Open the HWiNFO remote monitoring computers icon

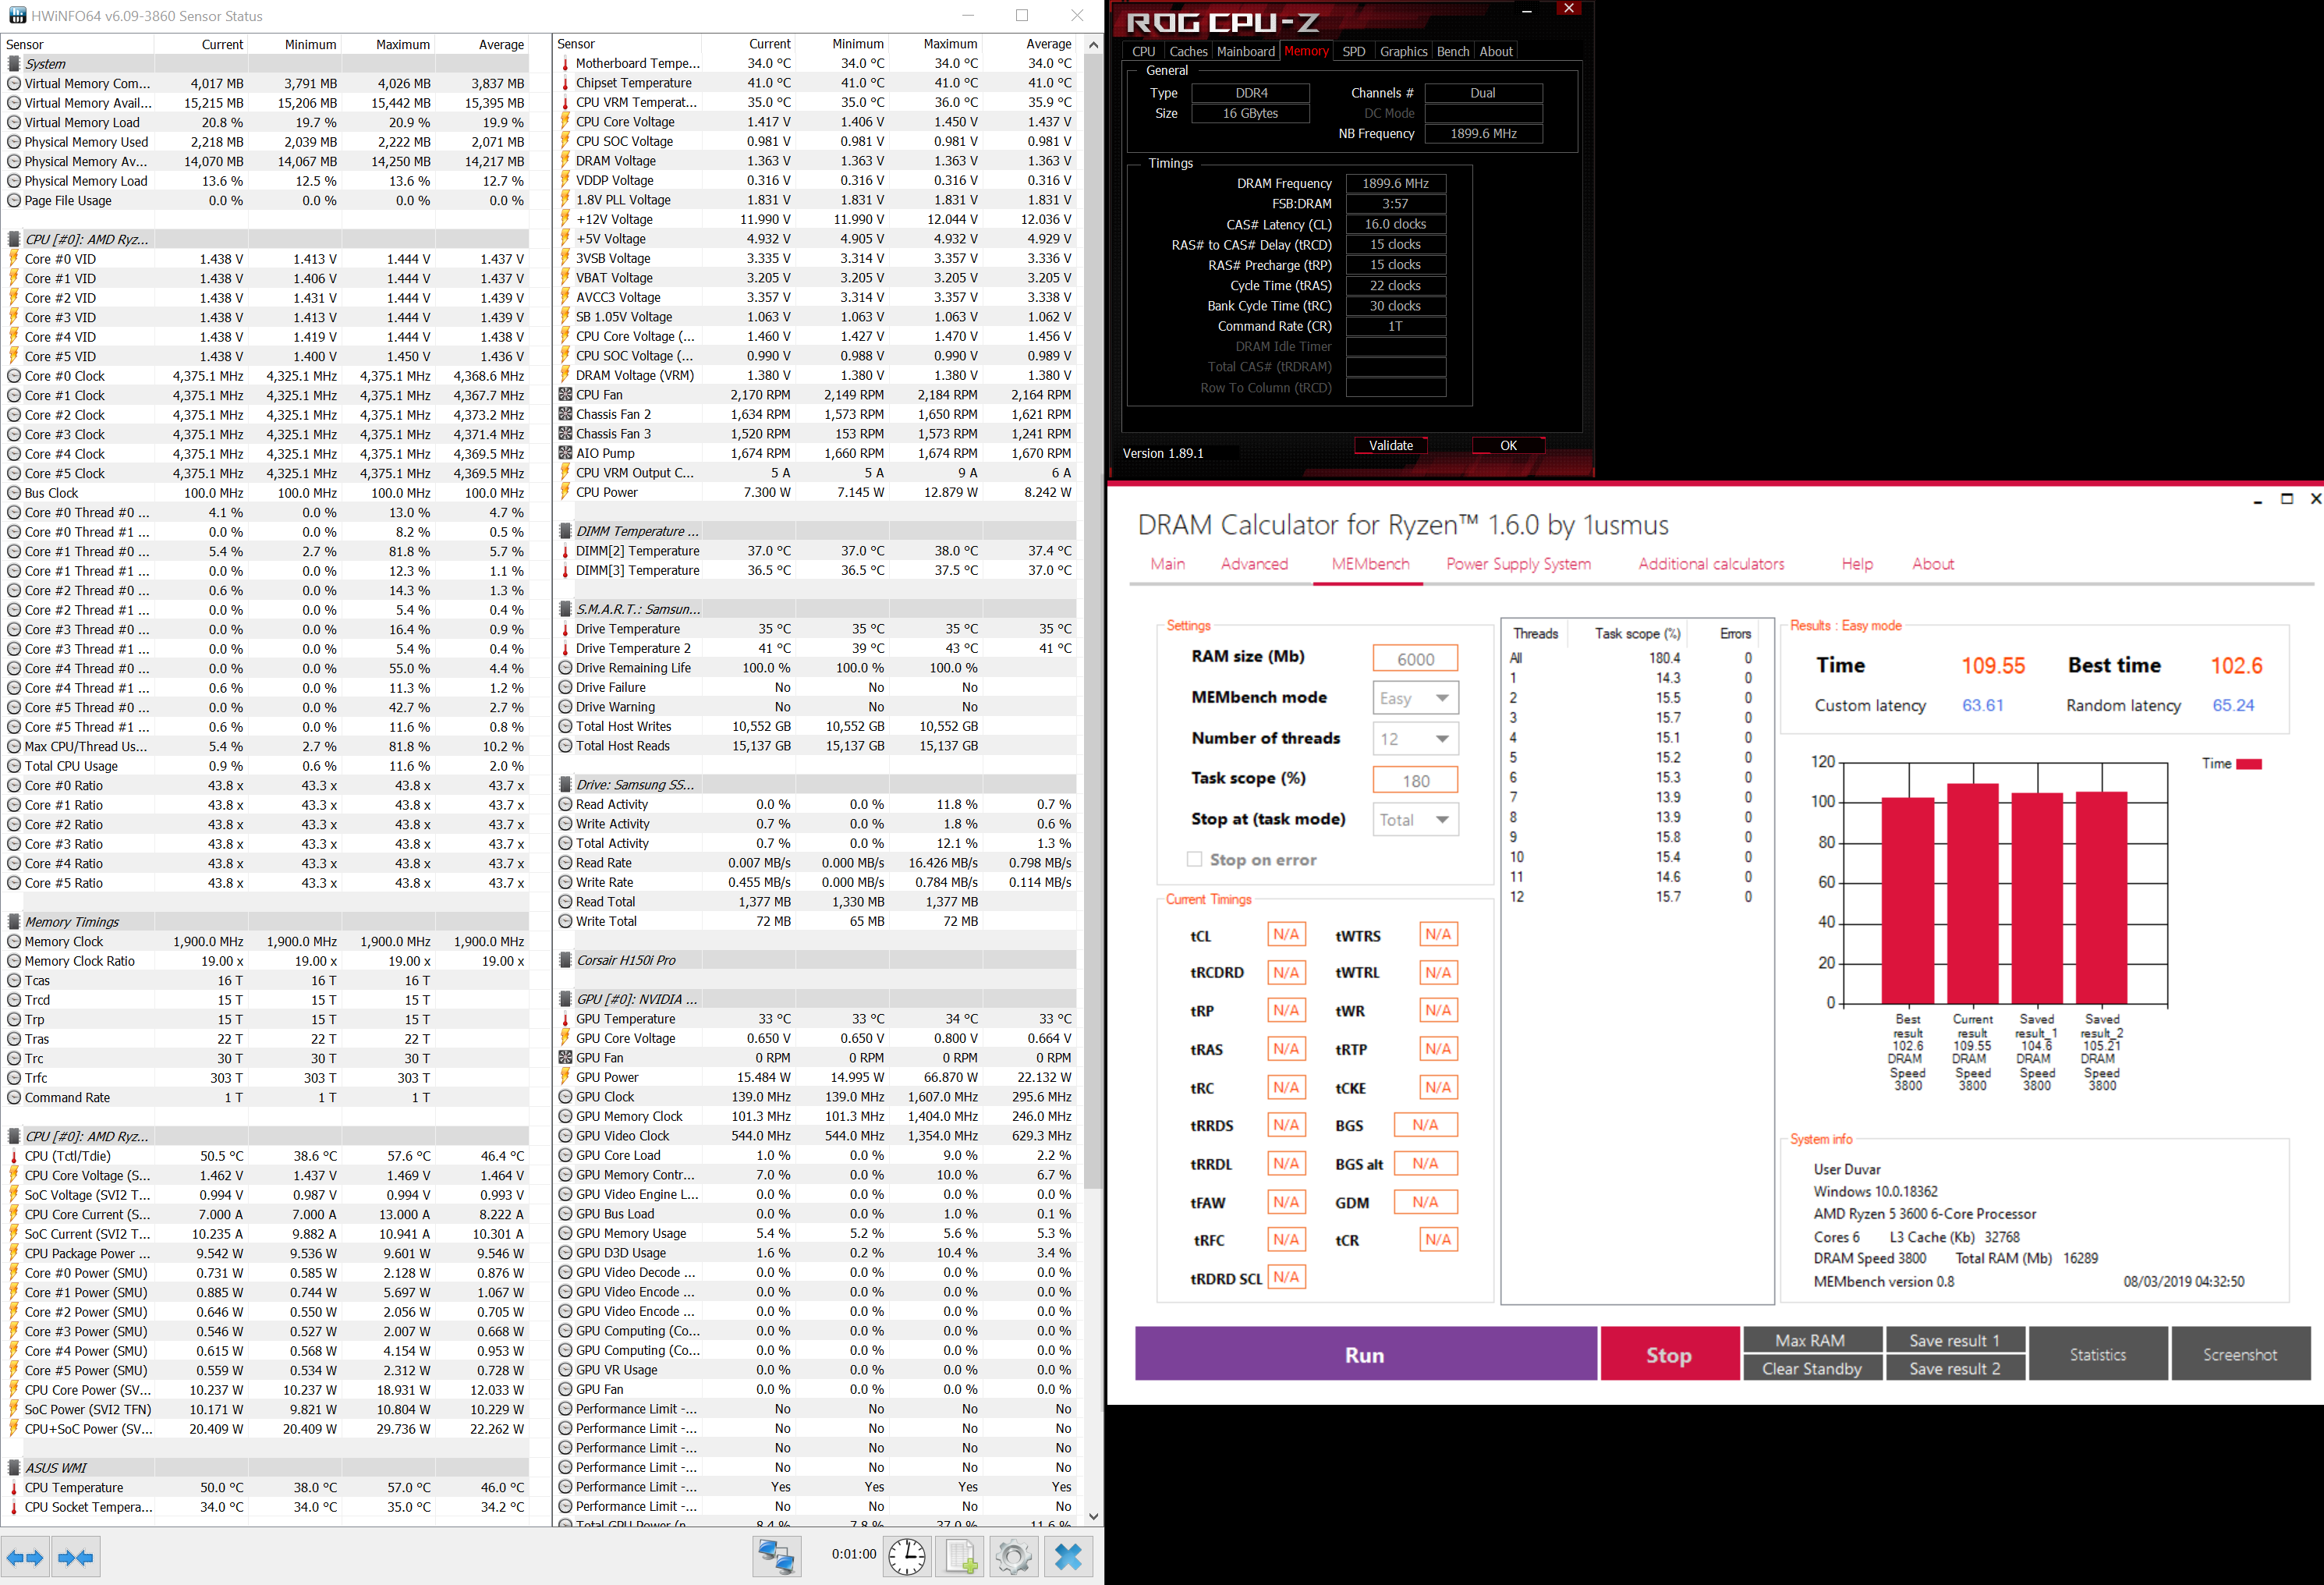click(777, 1557)
